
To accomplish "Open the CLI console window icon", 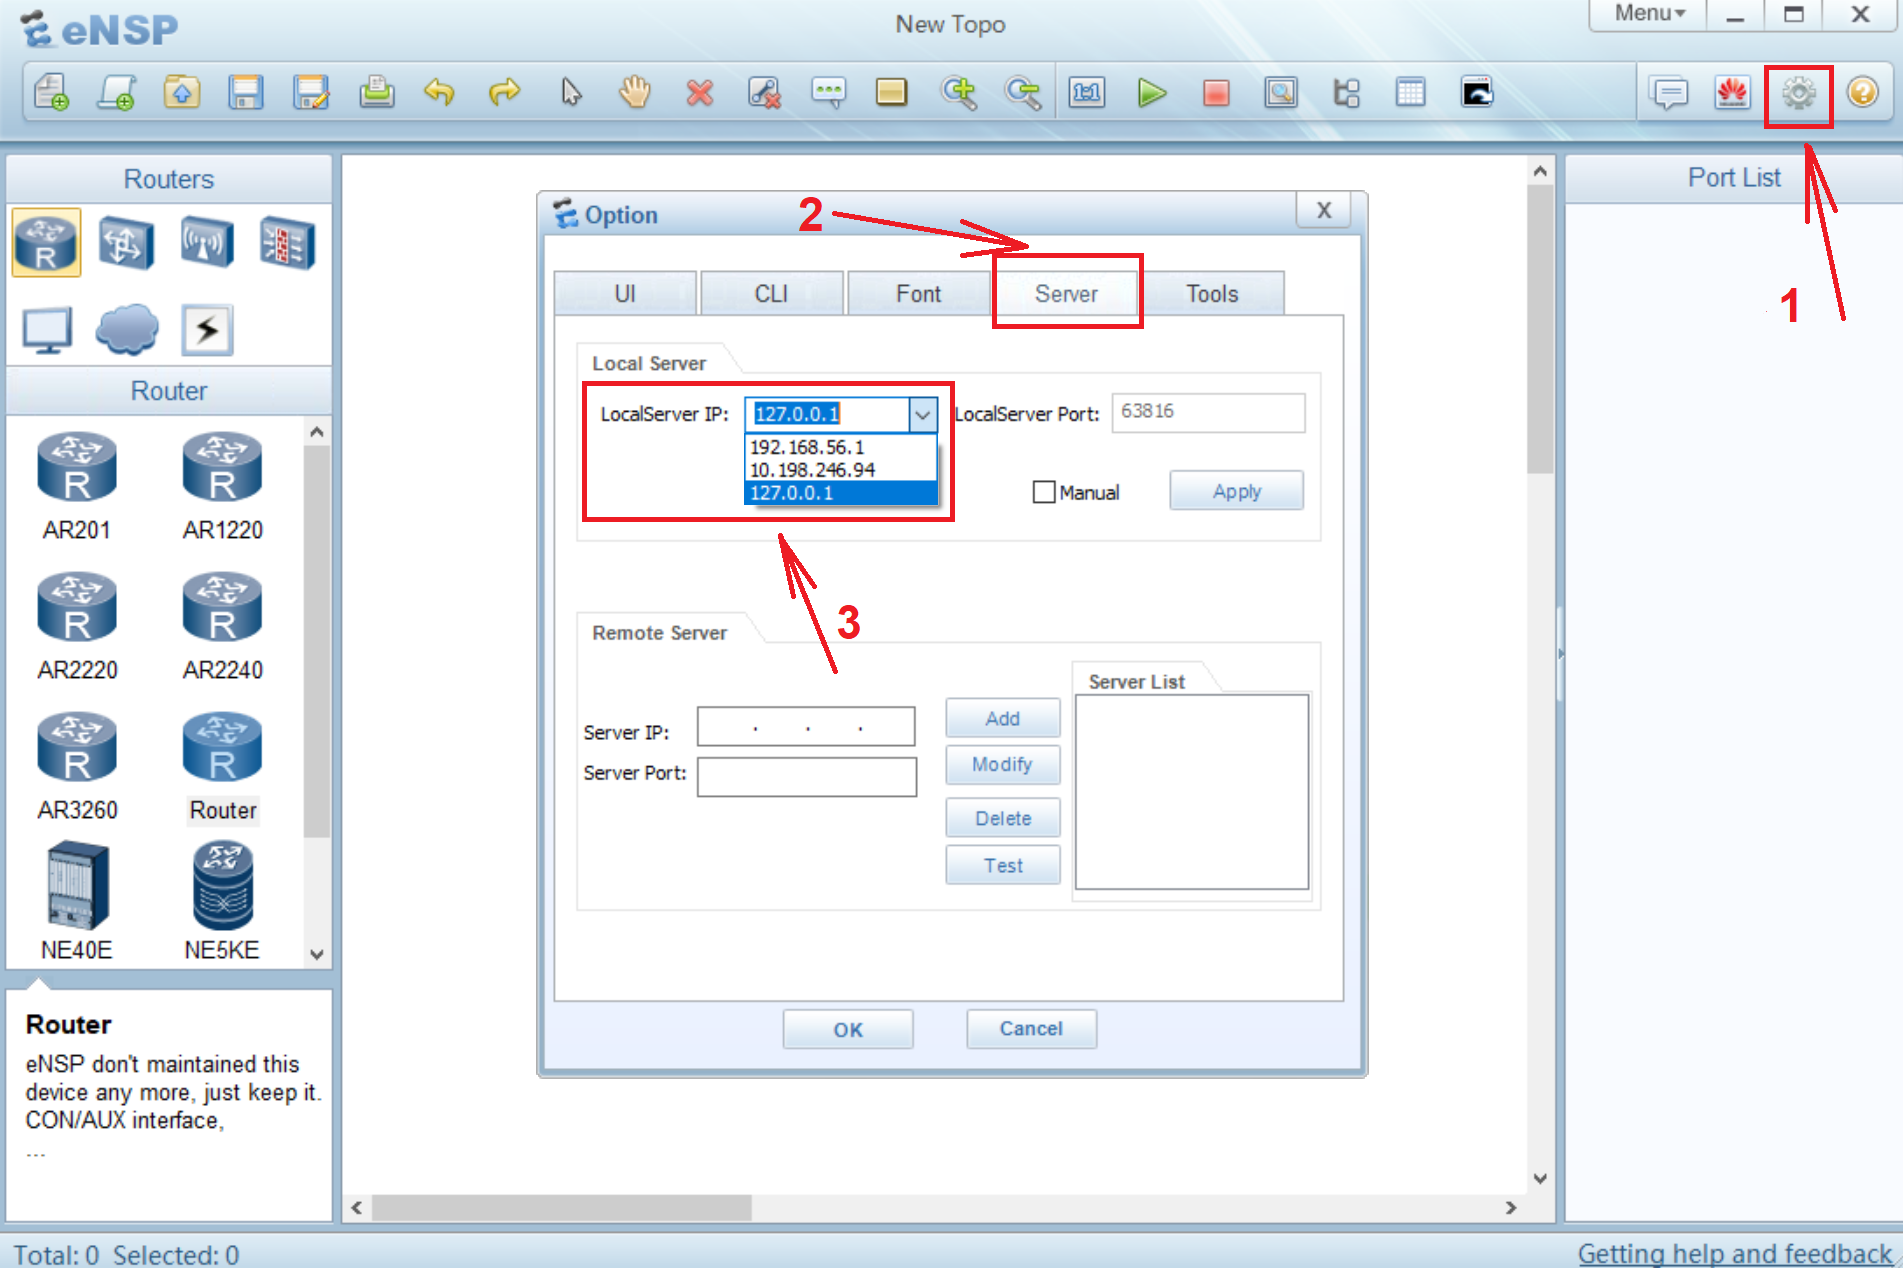I will coord(1477,93).
